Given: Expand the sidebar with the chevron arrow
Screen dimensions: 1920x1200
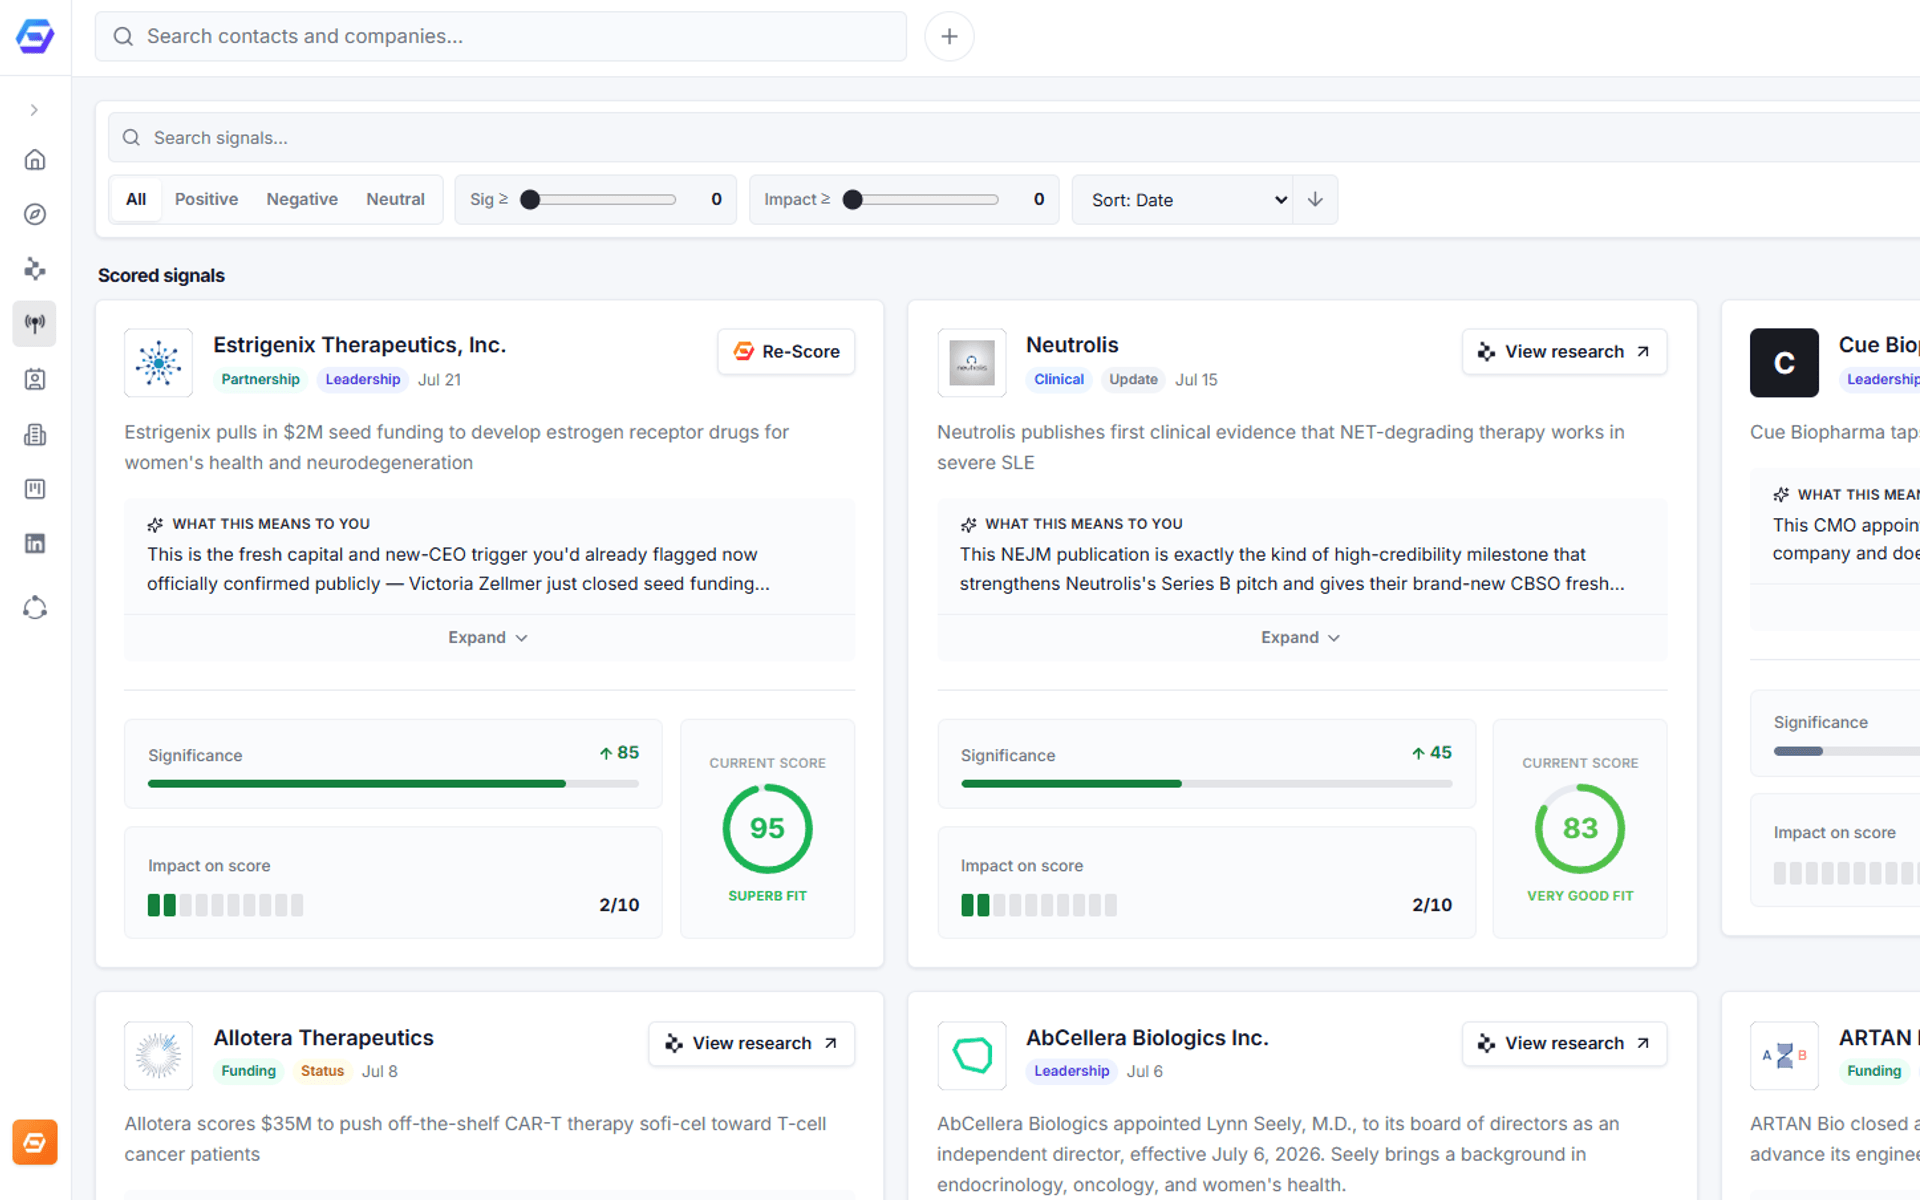Looking at the screenshot, I should coord(34,110).
